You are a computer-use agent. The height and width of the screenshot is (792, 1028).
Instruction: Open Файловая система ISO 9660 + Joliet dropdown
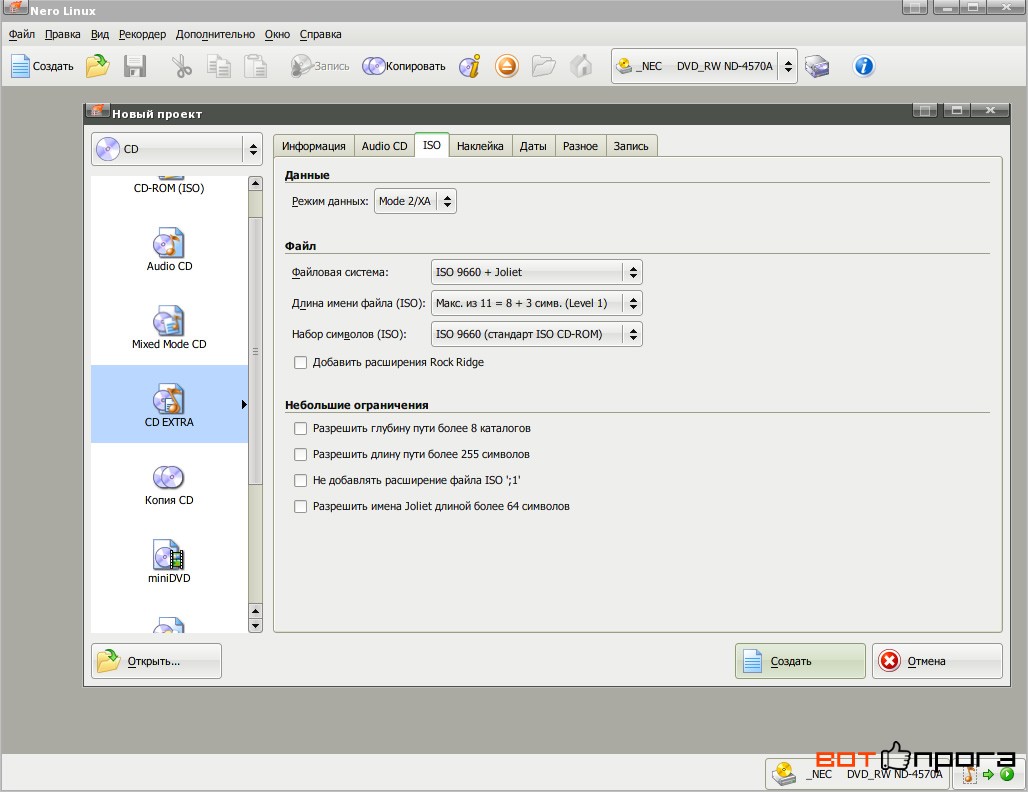click(x=536, y=272)
